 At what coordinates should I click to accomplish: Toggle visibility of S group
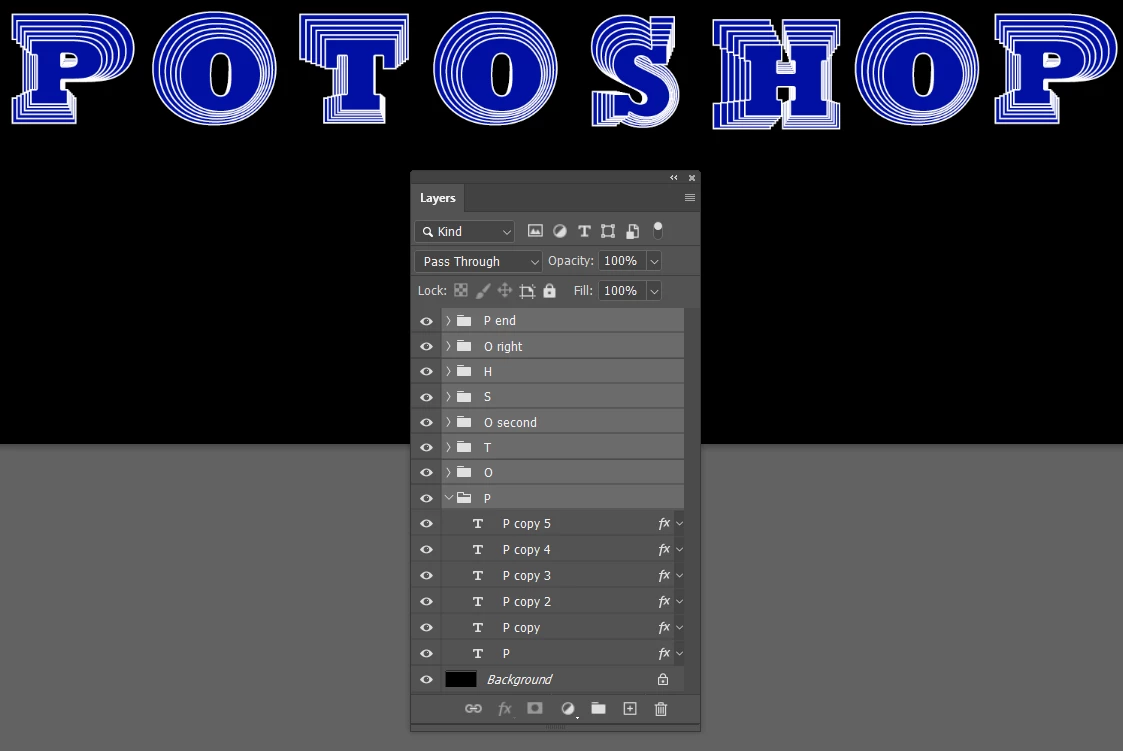426,397
